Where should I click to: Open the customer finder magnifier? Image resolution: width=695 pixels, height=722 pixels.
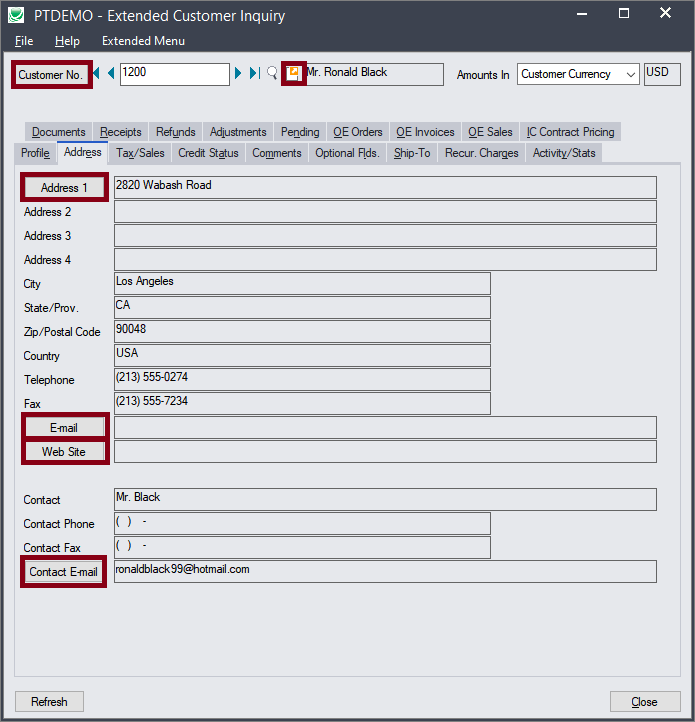271,74
